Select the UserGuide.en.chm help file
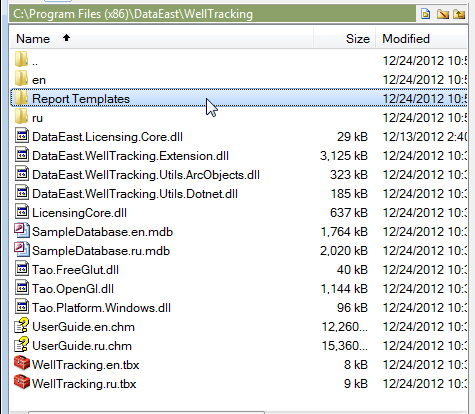Viewport: 475px width, 414px height. (x=239, y=326)
